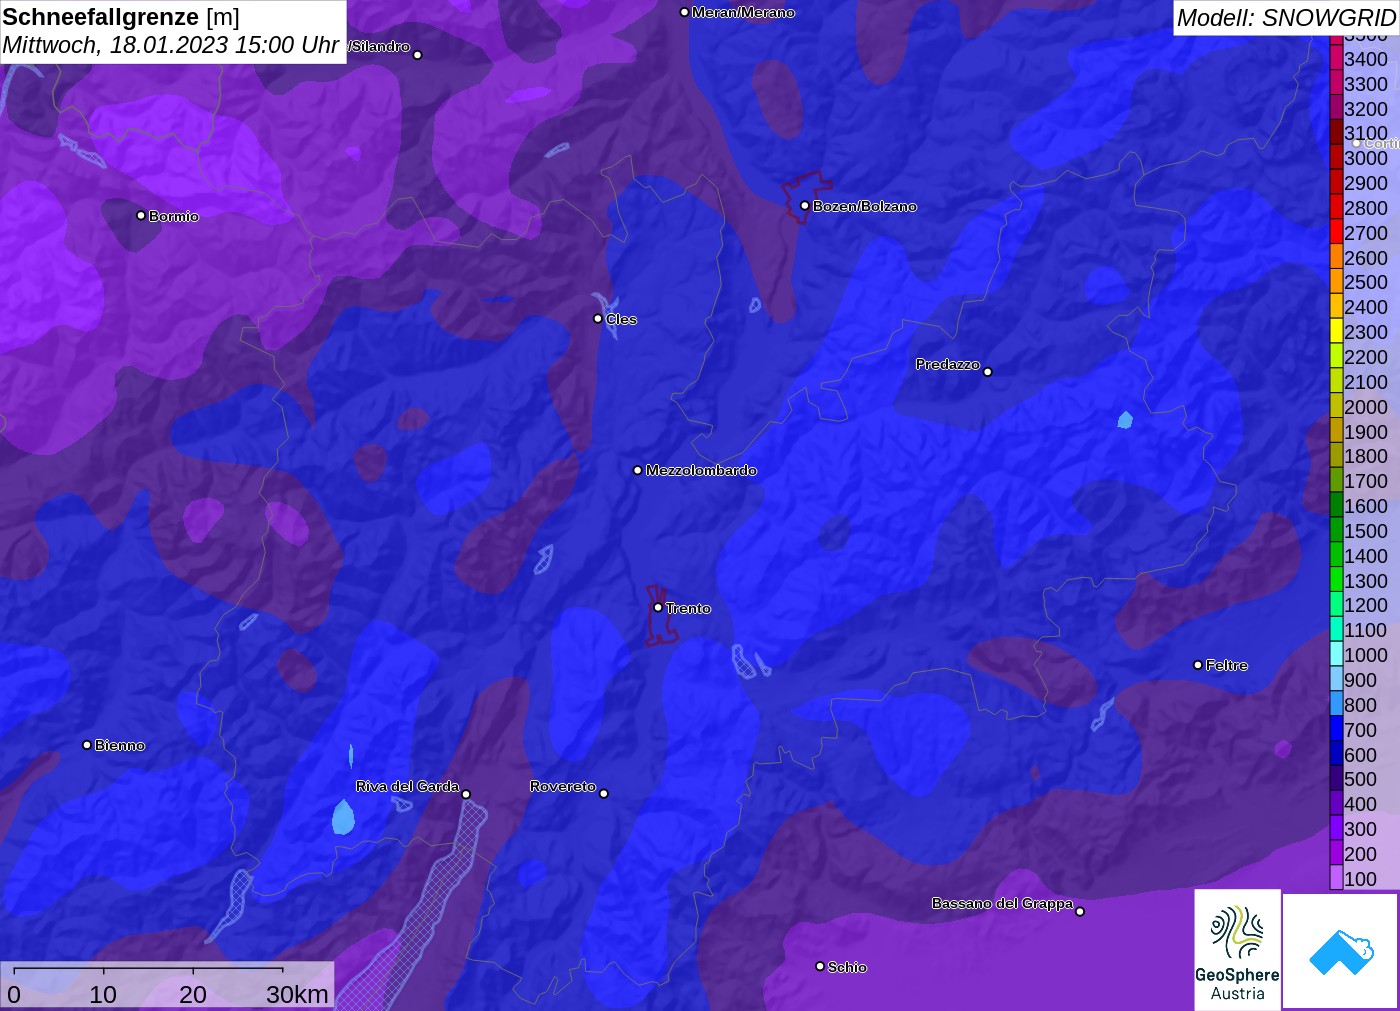Click the 20 mark on scale bar
Screen dimensions: 1400x1011
pos(193,994)
